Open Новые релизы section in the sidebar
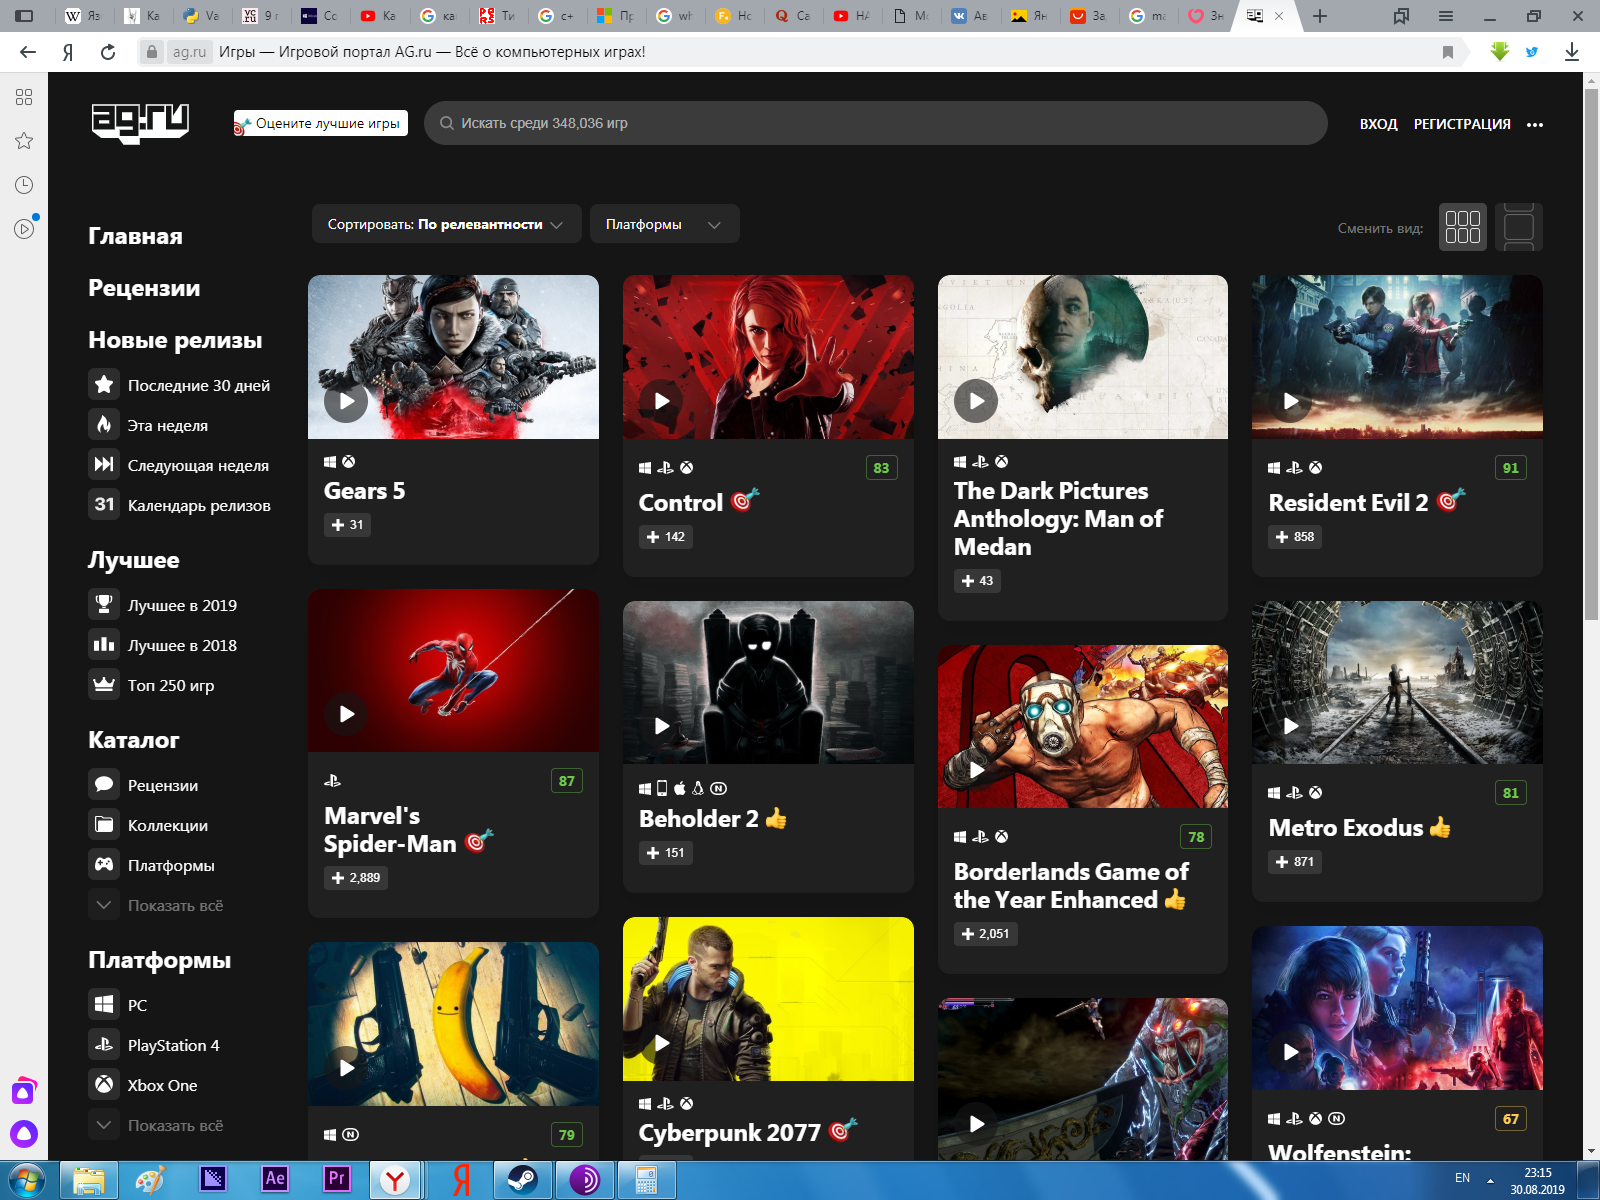The width and height of the screenshot is (1600, 1200). pos(175,340)
